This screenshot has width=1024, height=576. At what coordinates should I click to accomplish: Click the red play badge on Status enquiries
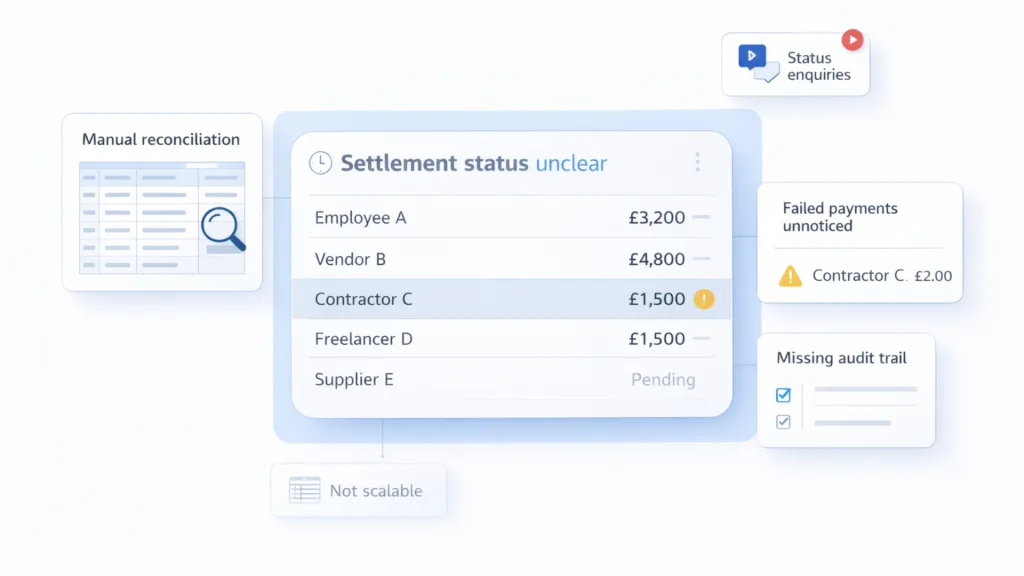point(852,40)
